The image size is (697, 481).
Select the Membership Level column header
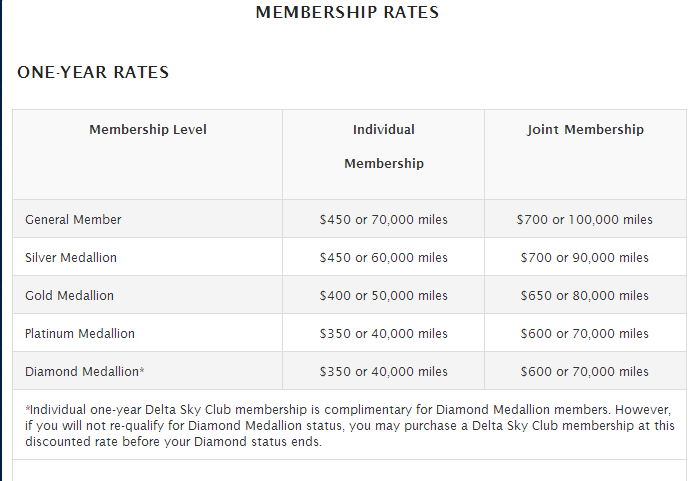click(x=148, y=129)
